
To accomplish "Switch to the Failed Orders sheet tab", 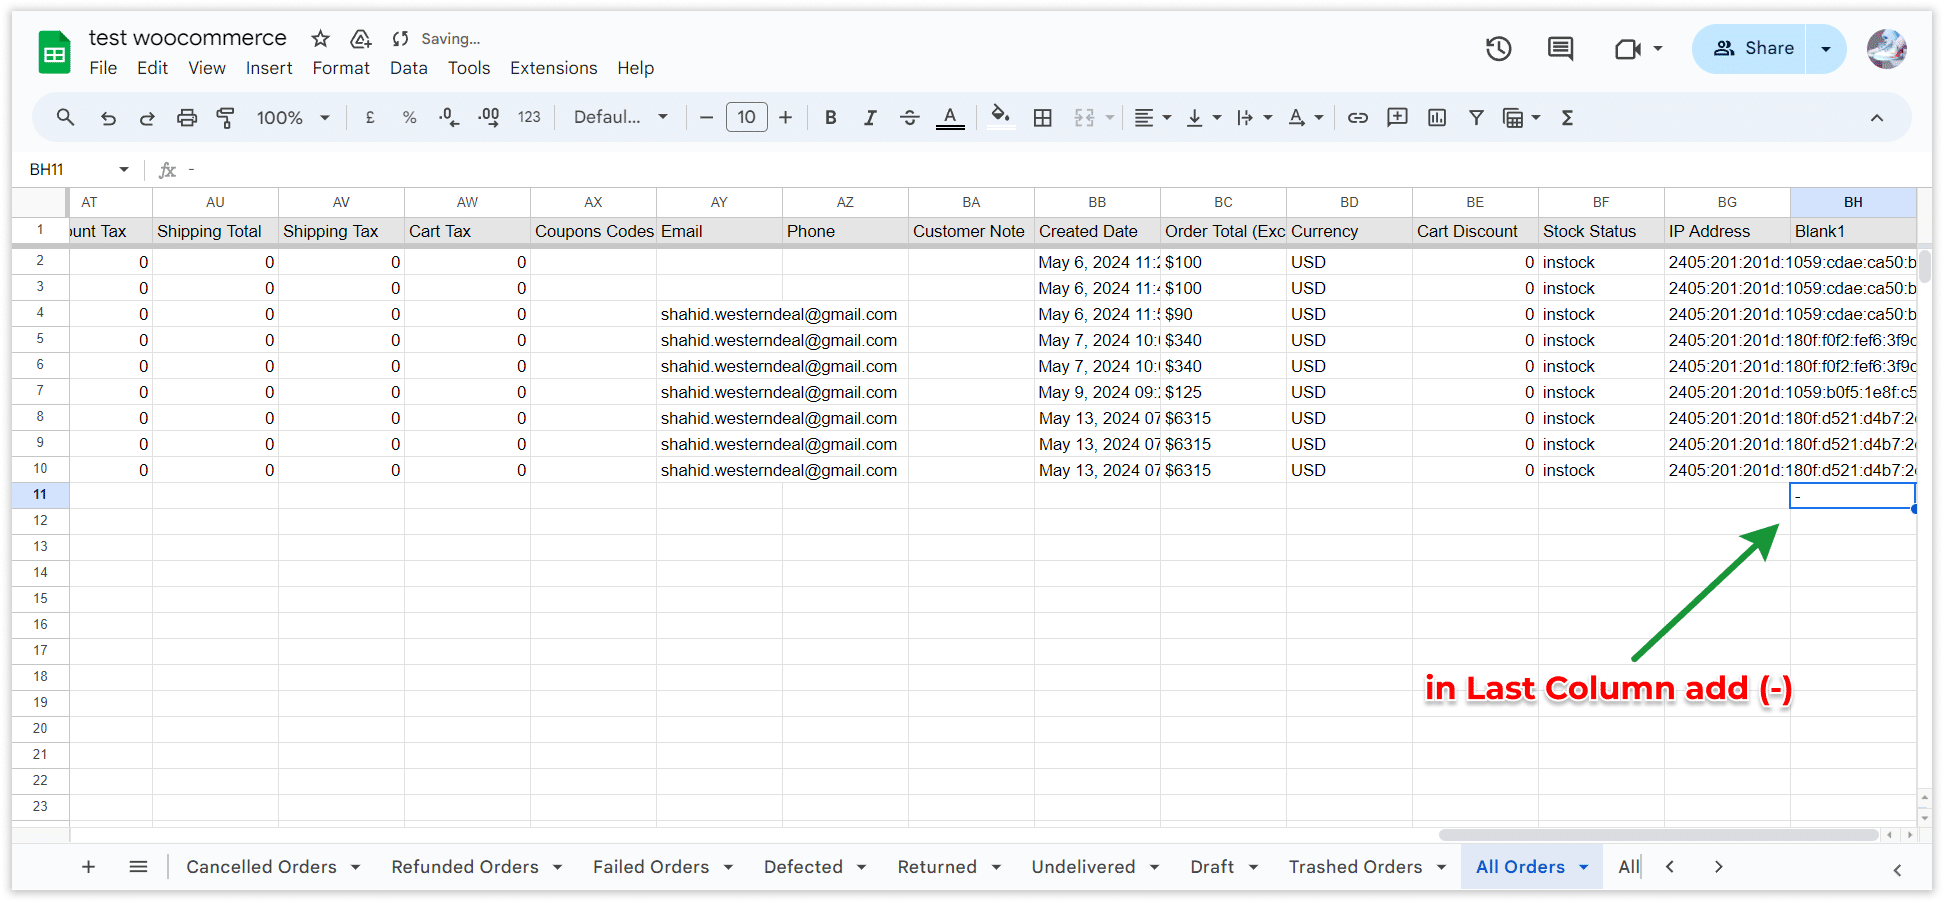I will click(x=650, y=867).
